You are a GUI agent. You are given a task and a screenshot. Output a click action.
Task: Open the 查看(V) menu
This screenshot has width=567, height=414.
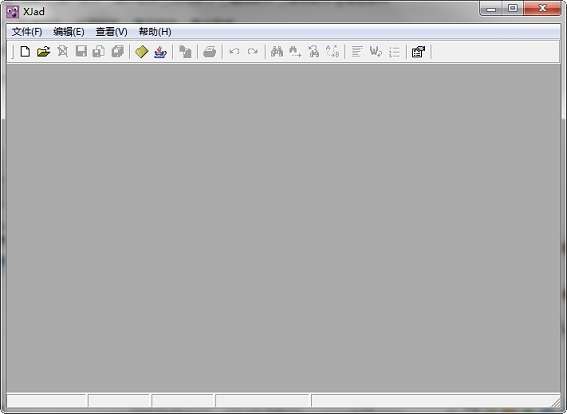pyautogui.click(x=111, y=32)
